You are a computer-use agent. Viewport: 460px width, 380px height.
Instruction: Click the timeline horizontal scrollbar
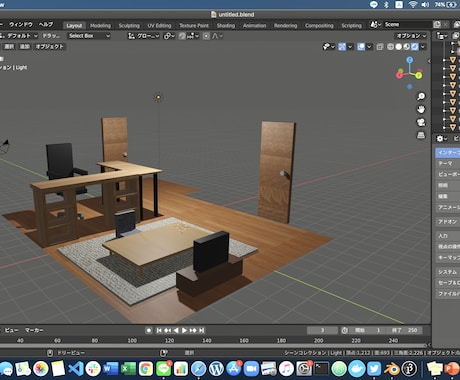point(213,346)
